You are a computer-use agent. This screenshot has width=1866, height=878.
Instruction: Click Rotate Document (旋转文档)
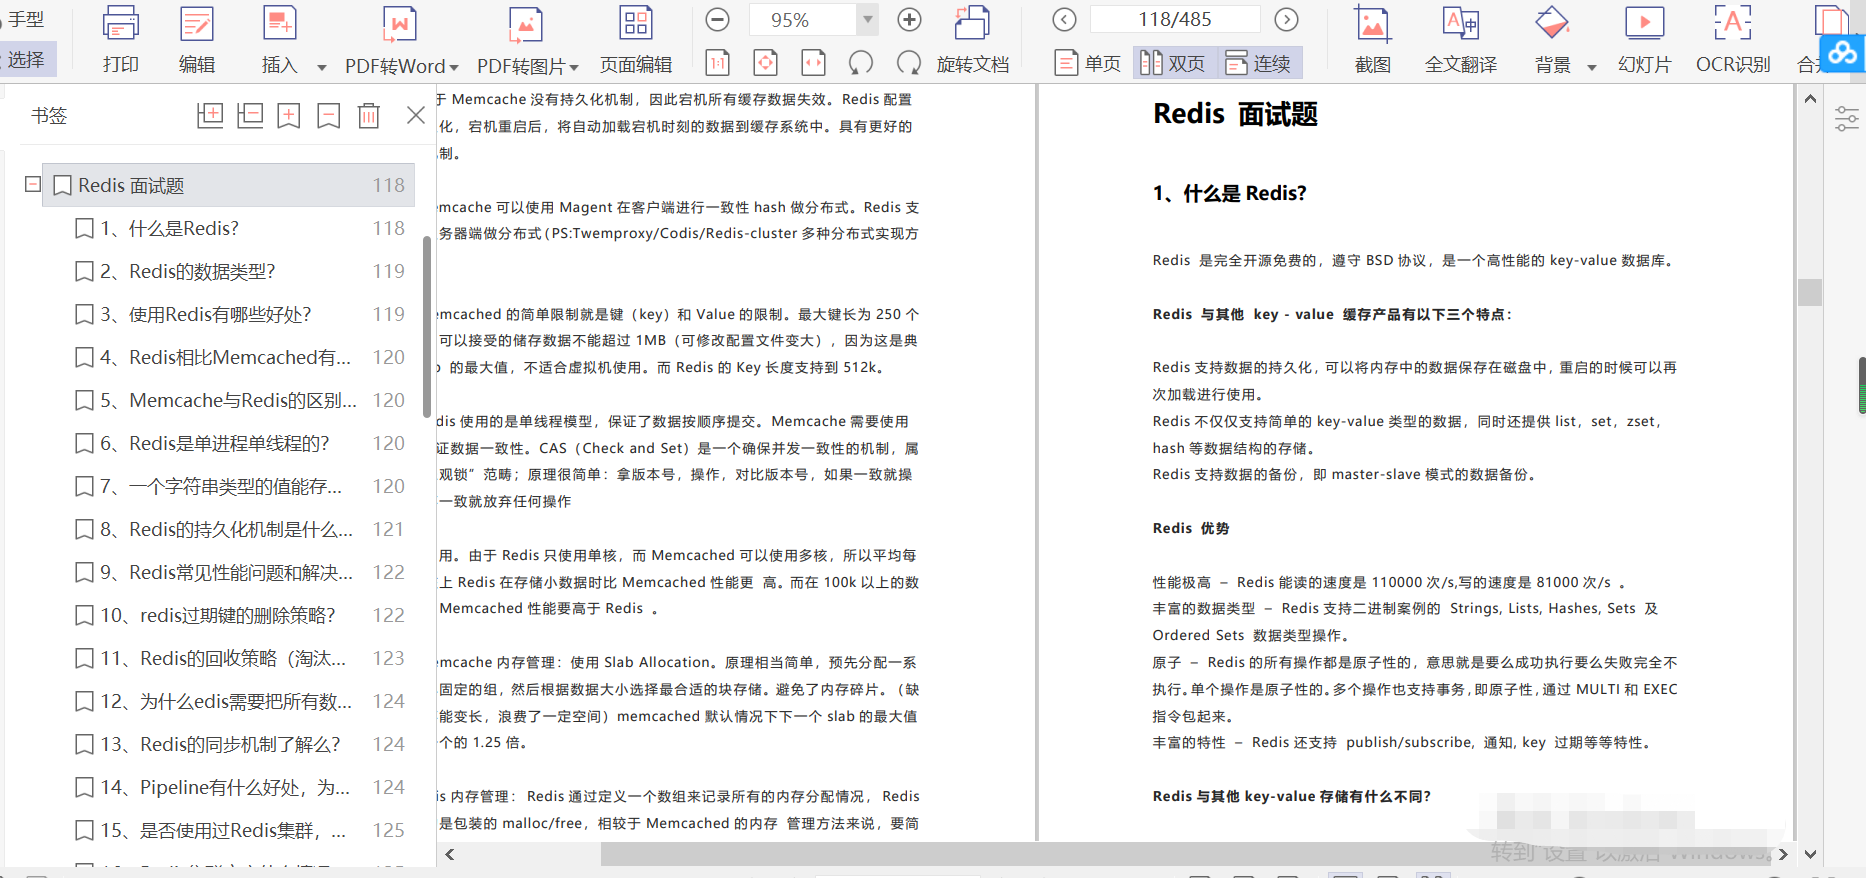[x=972, y=42]
